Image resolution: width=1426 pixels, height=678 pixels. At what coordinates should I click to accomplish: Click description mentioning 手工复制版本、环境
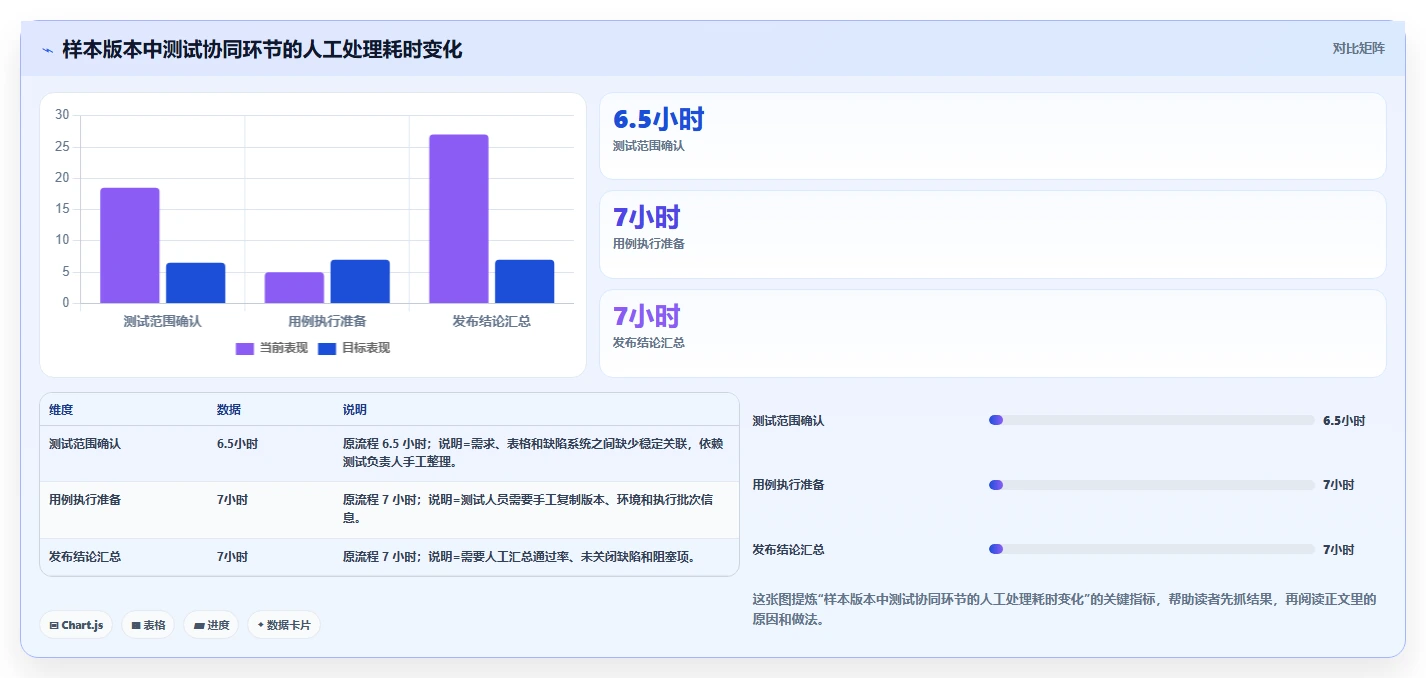click(x=528, y=509)
